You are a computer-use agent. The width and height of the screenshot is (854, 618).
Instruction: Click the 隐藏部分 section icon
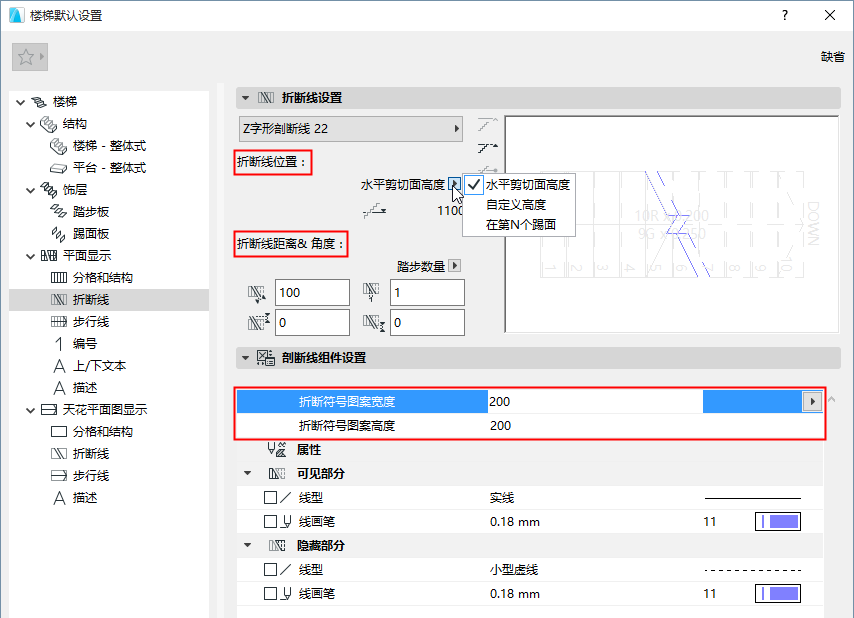point(277,546)
